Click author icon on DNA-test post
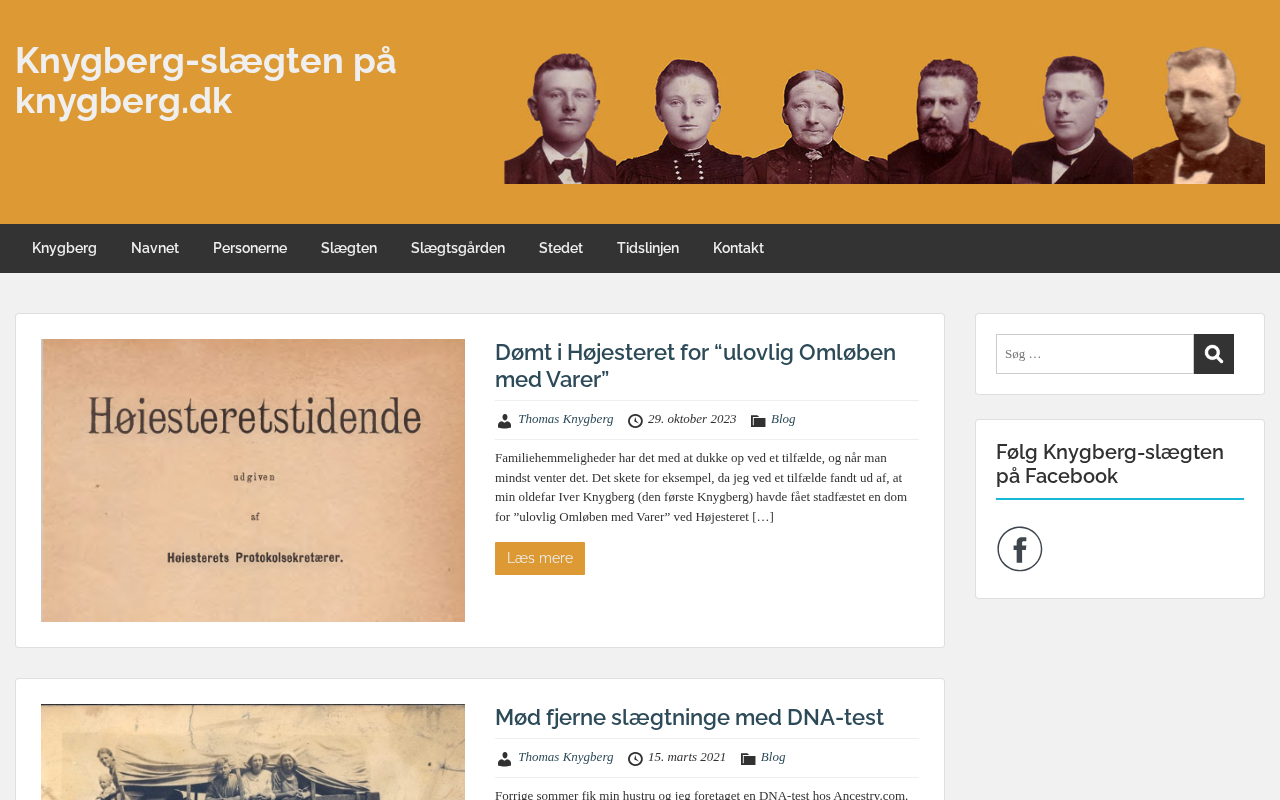Image resolution: width=1280 pixels, height=800 pixels. click(504, 759)
